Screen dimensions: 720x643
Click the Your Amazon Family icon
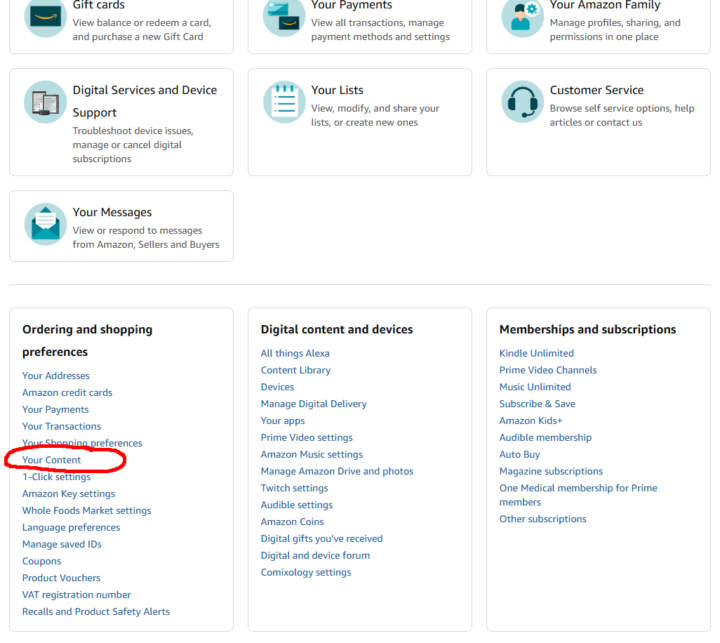(x=521, y=17)
